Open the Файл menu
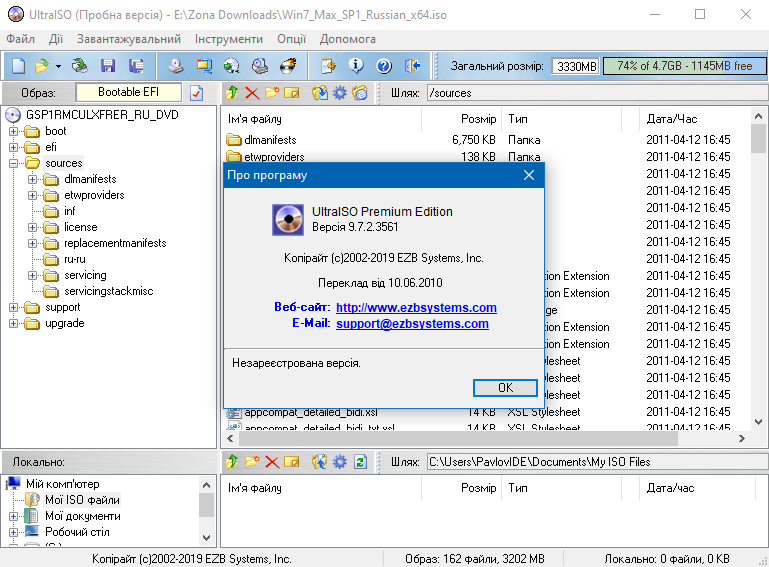 tap(20, 39)
